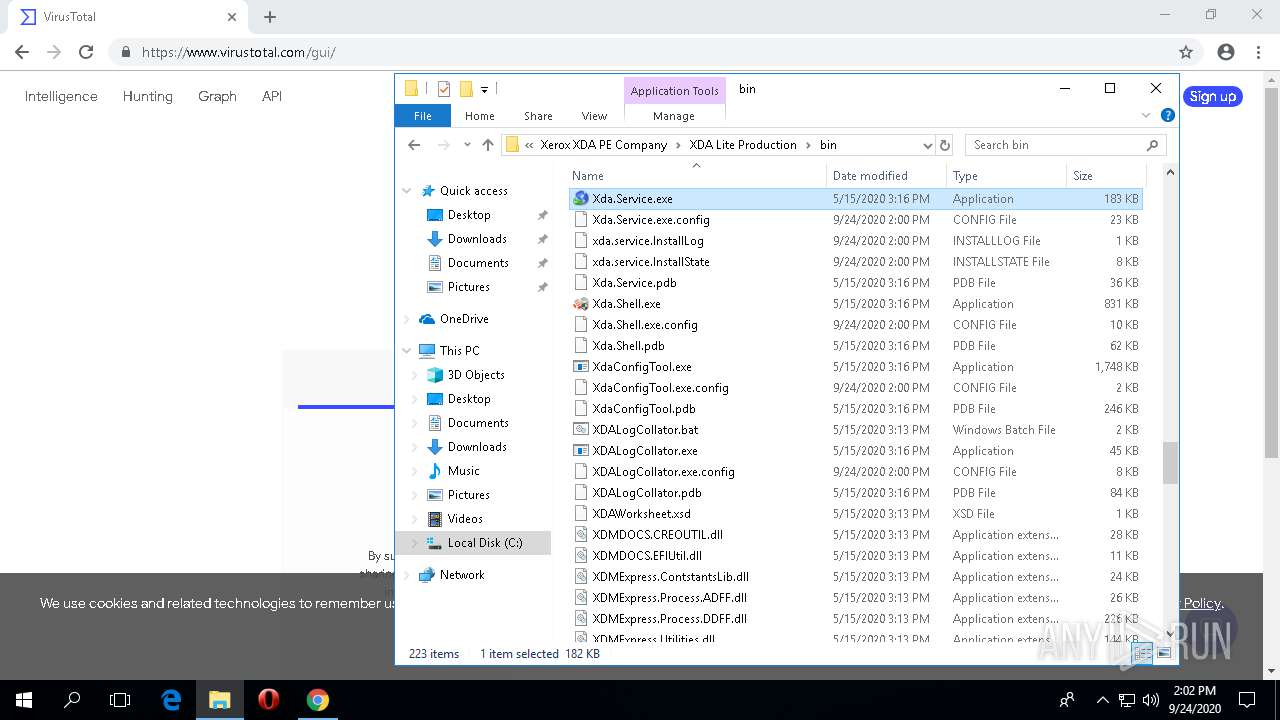Viewport: 1280px width, 720px height.
Task: Switch to details view icon in status bar
Action: pos(1142,653)
